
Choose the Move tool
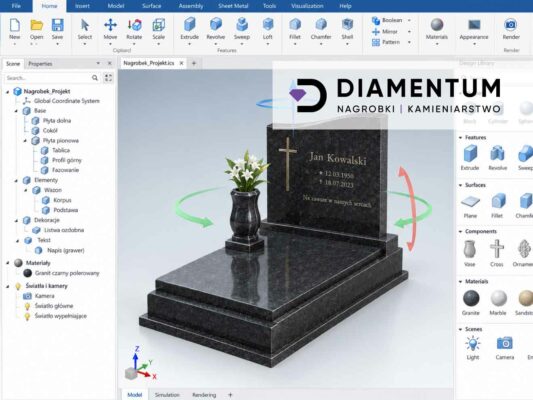[110, 25]
